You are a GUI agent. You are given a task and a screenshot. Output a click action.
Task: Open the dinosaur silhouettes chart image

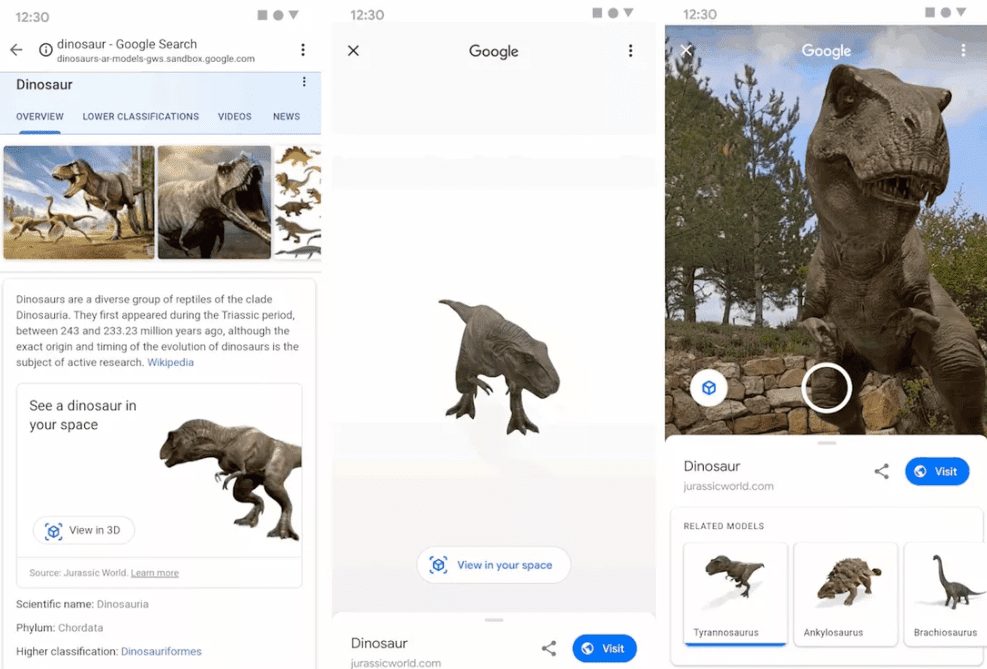point(298,202)
